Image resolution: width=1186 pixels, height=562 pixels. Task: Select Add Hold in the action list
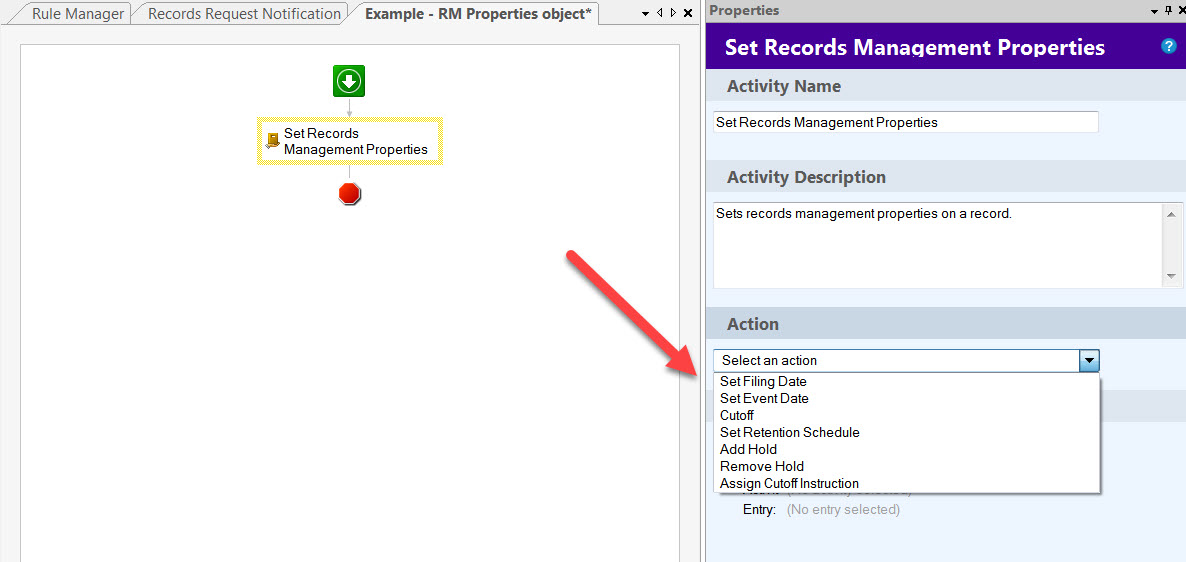pos(748,449)
